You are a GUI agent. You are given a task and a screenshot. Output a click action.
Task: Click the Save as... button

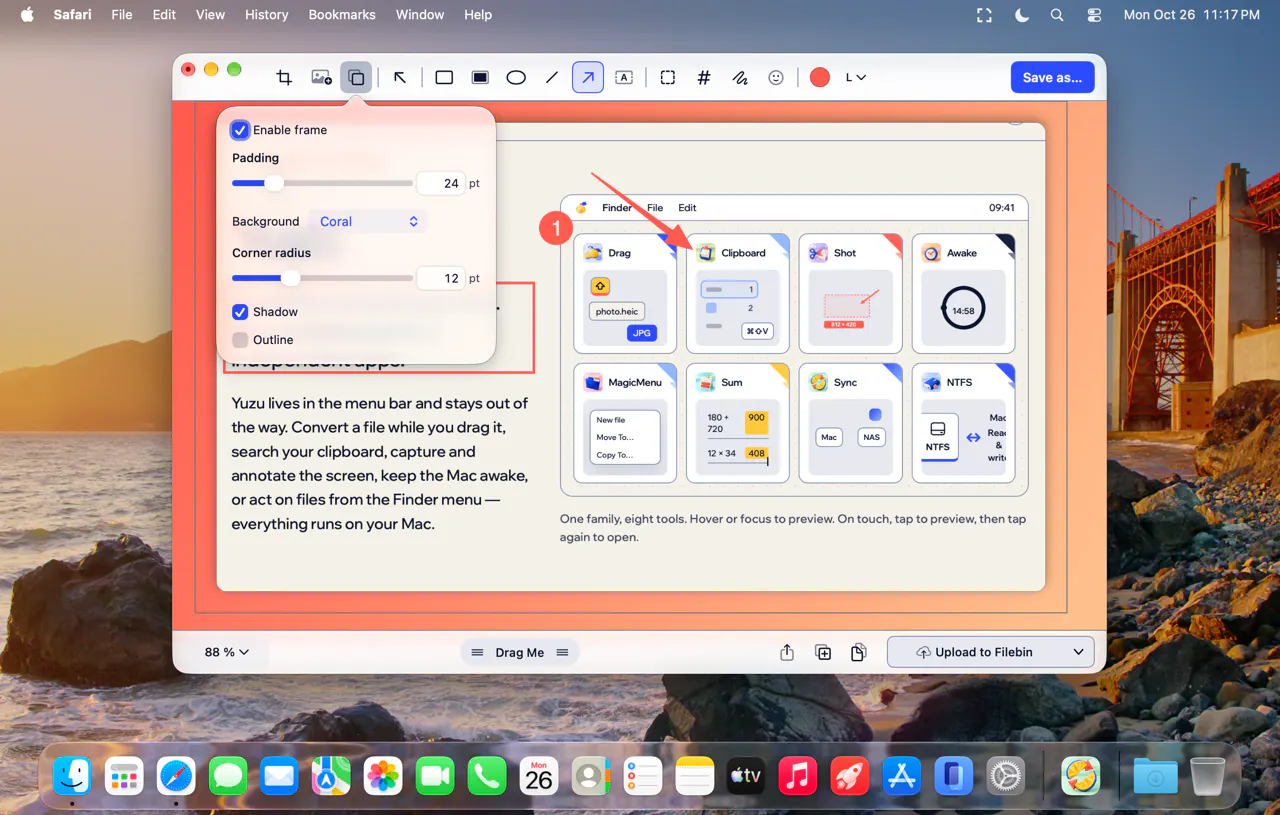coord(1052,77)
